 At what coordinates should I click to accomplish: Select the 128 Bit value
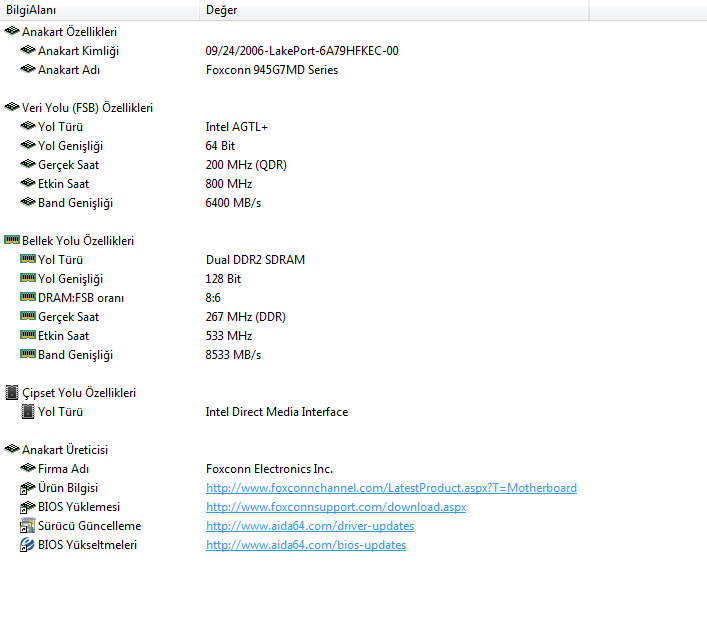[x=223, y=279]
